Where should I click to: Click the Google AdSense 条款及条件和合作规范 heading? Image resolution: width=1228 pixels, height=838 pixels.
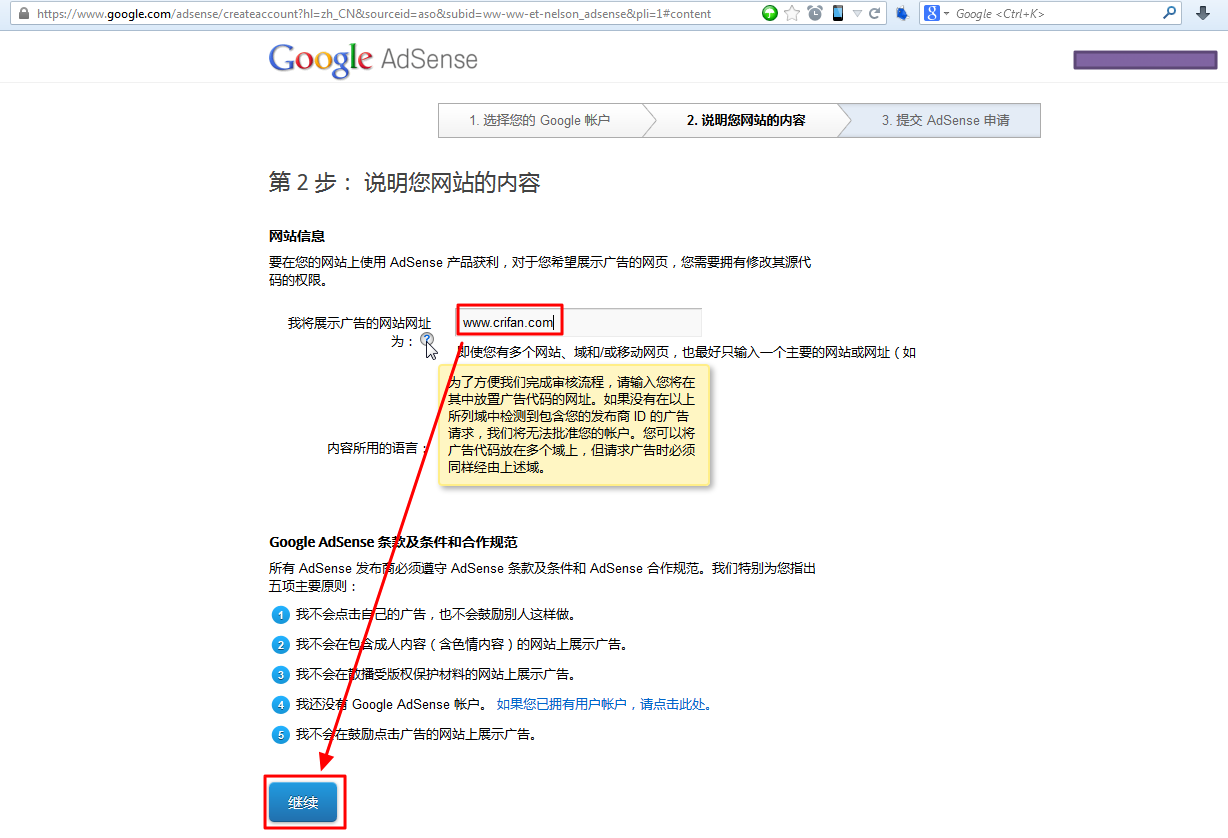point(393,542)
